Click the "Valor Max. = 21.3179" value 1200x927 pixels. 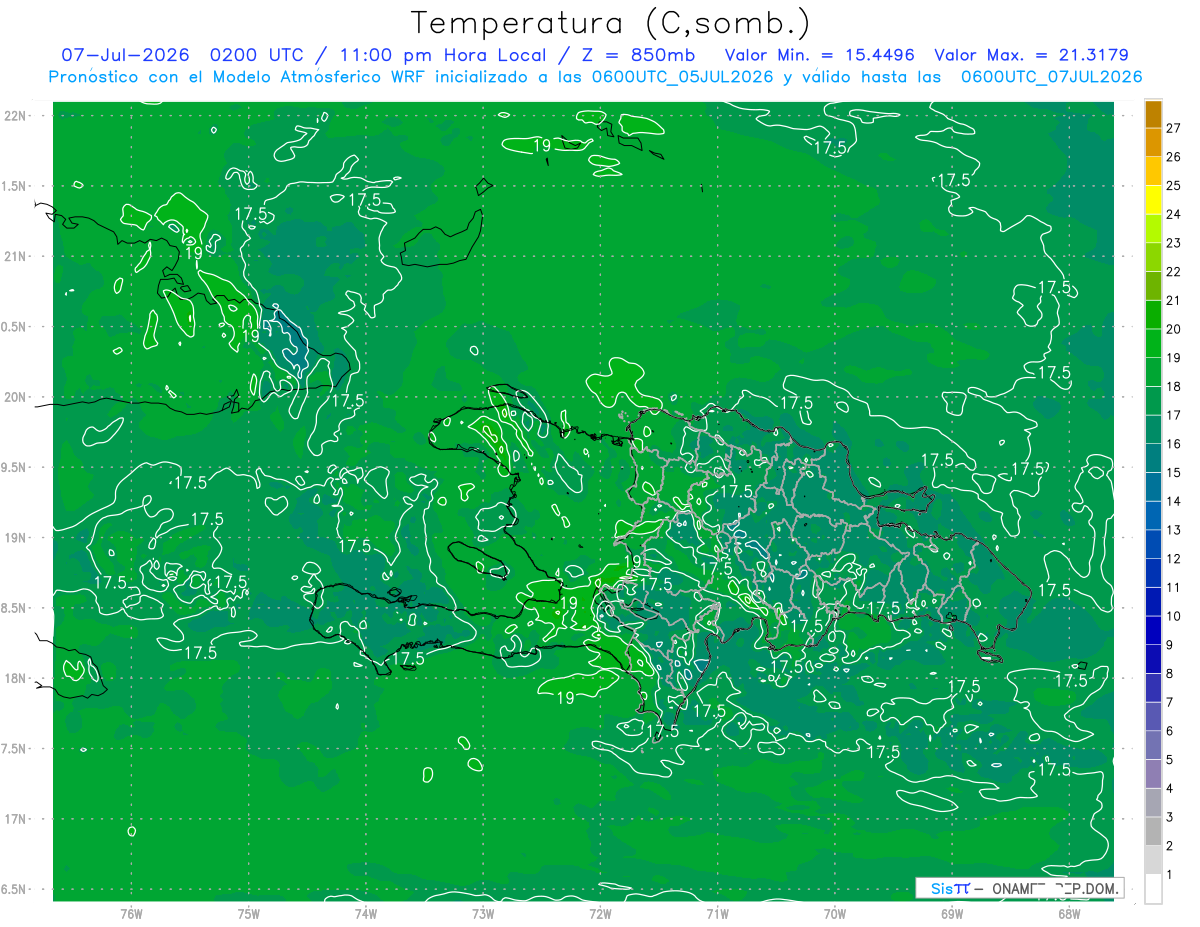(x=1032, y=55)
